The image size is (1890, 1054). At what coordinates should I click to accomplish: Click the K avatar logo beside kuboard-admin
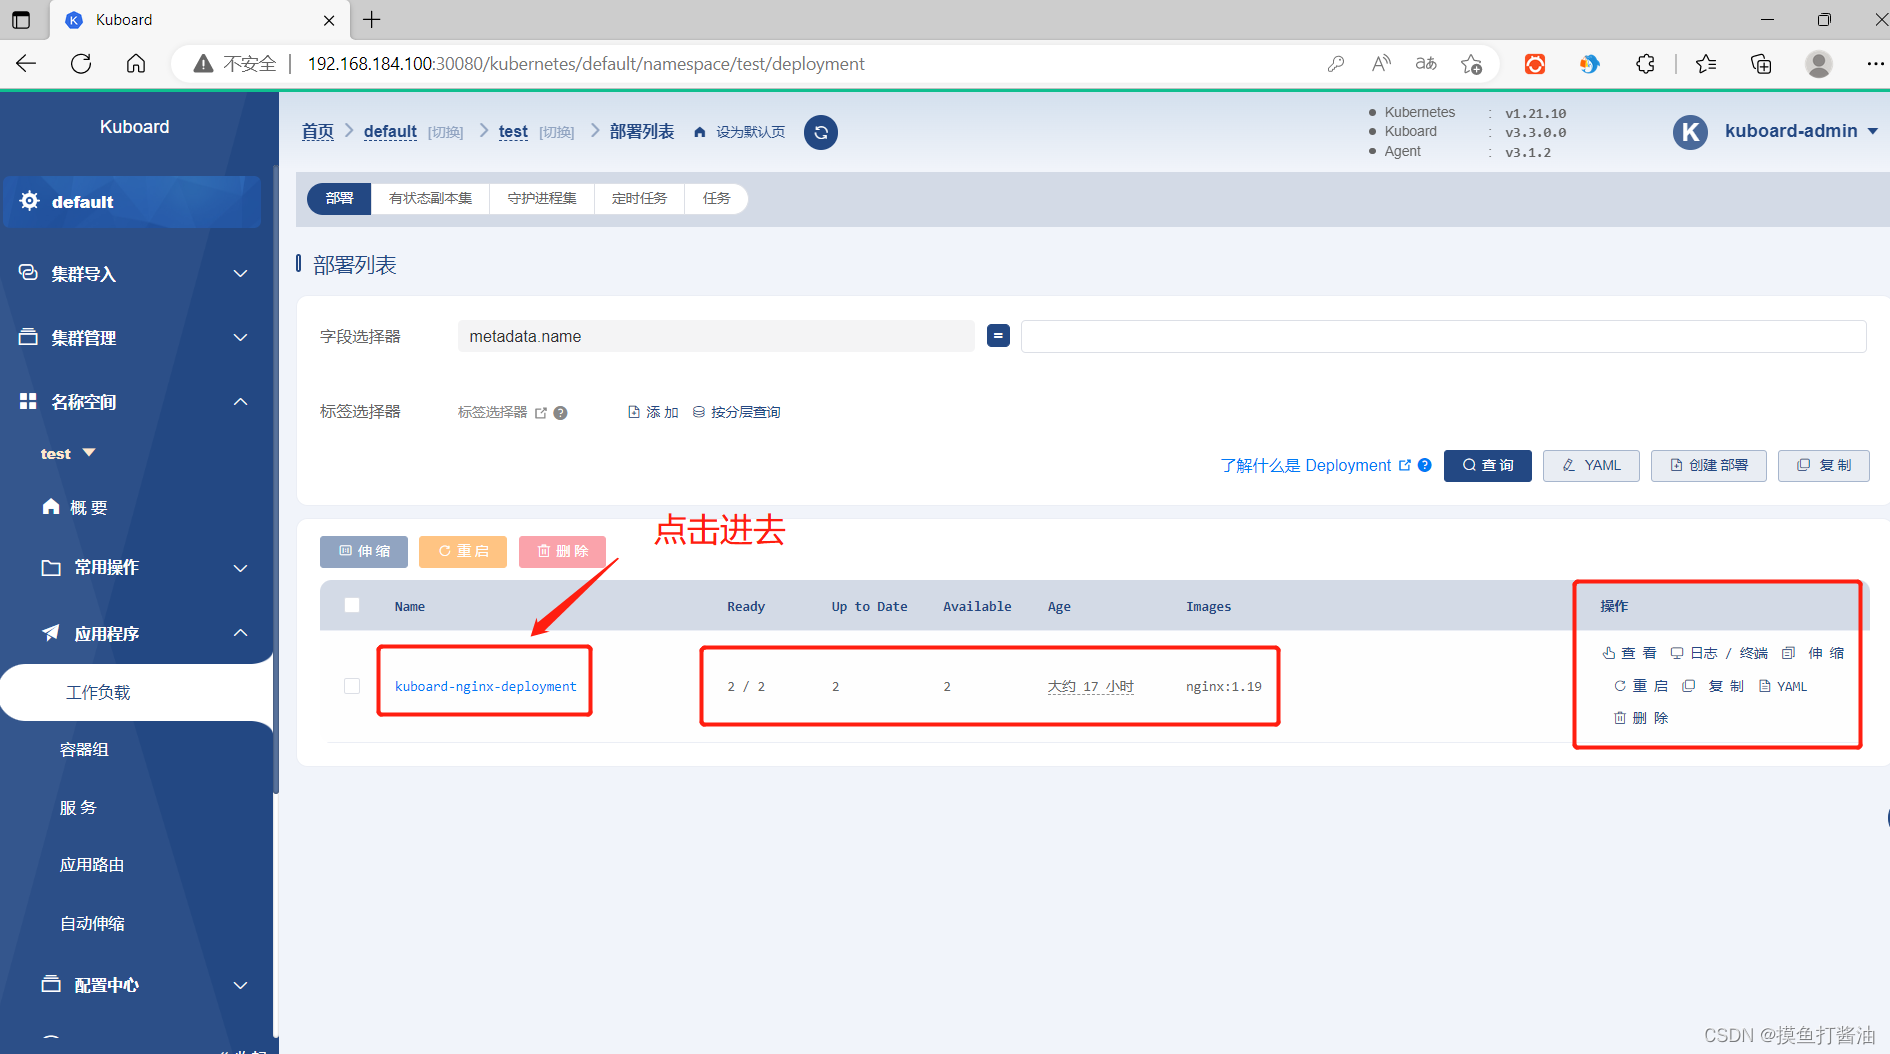1690,132
